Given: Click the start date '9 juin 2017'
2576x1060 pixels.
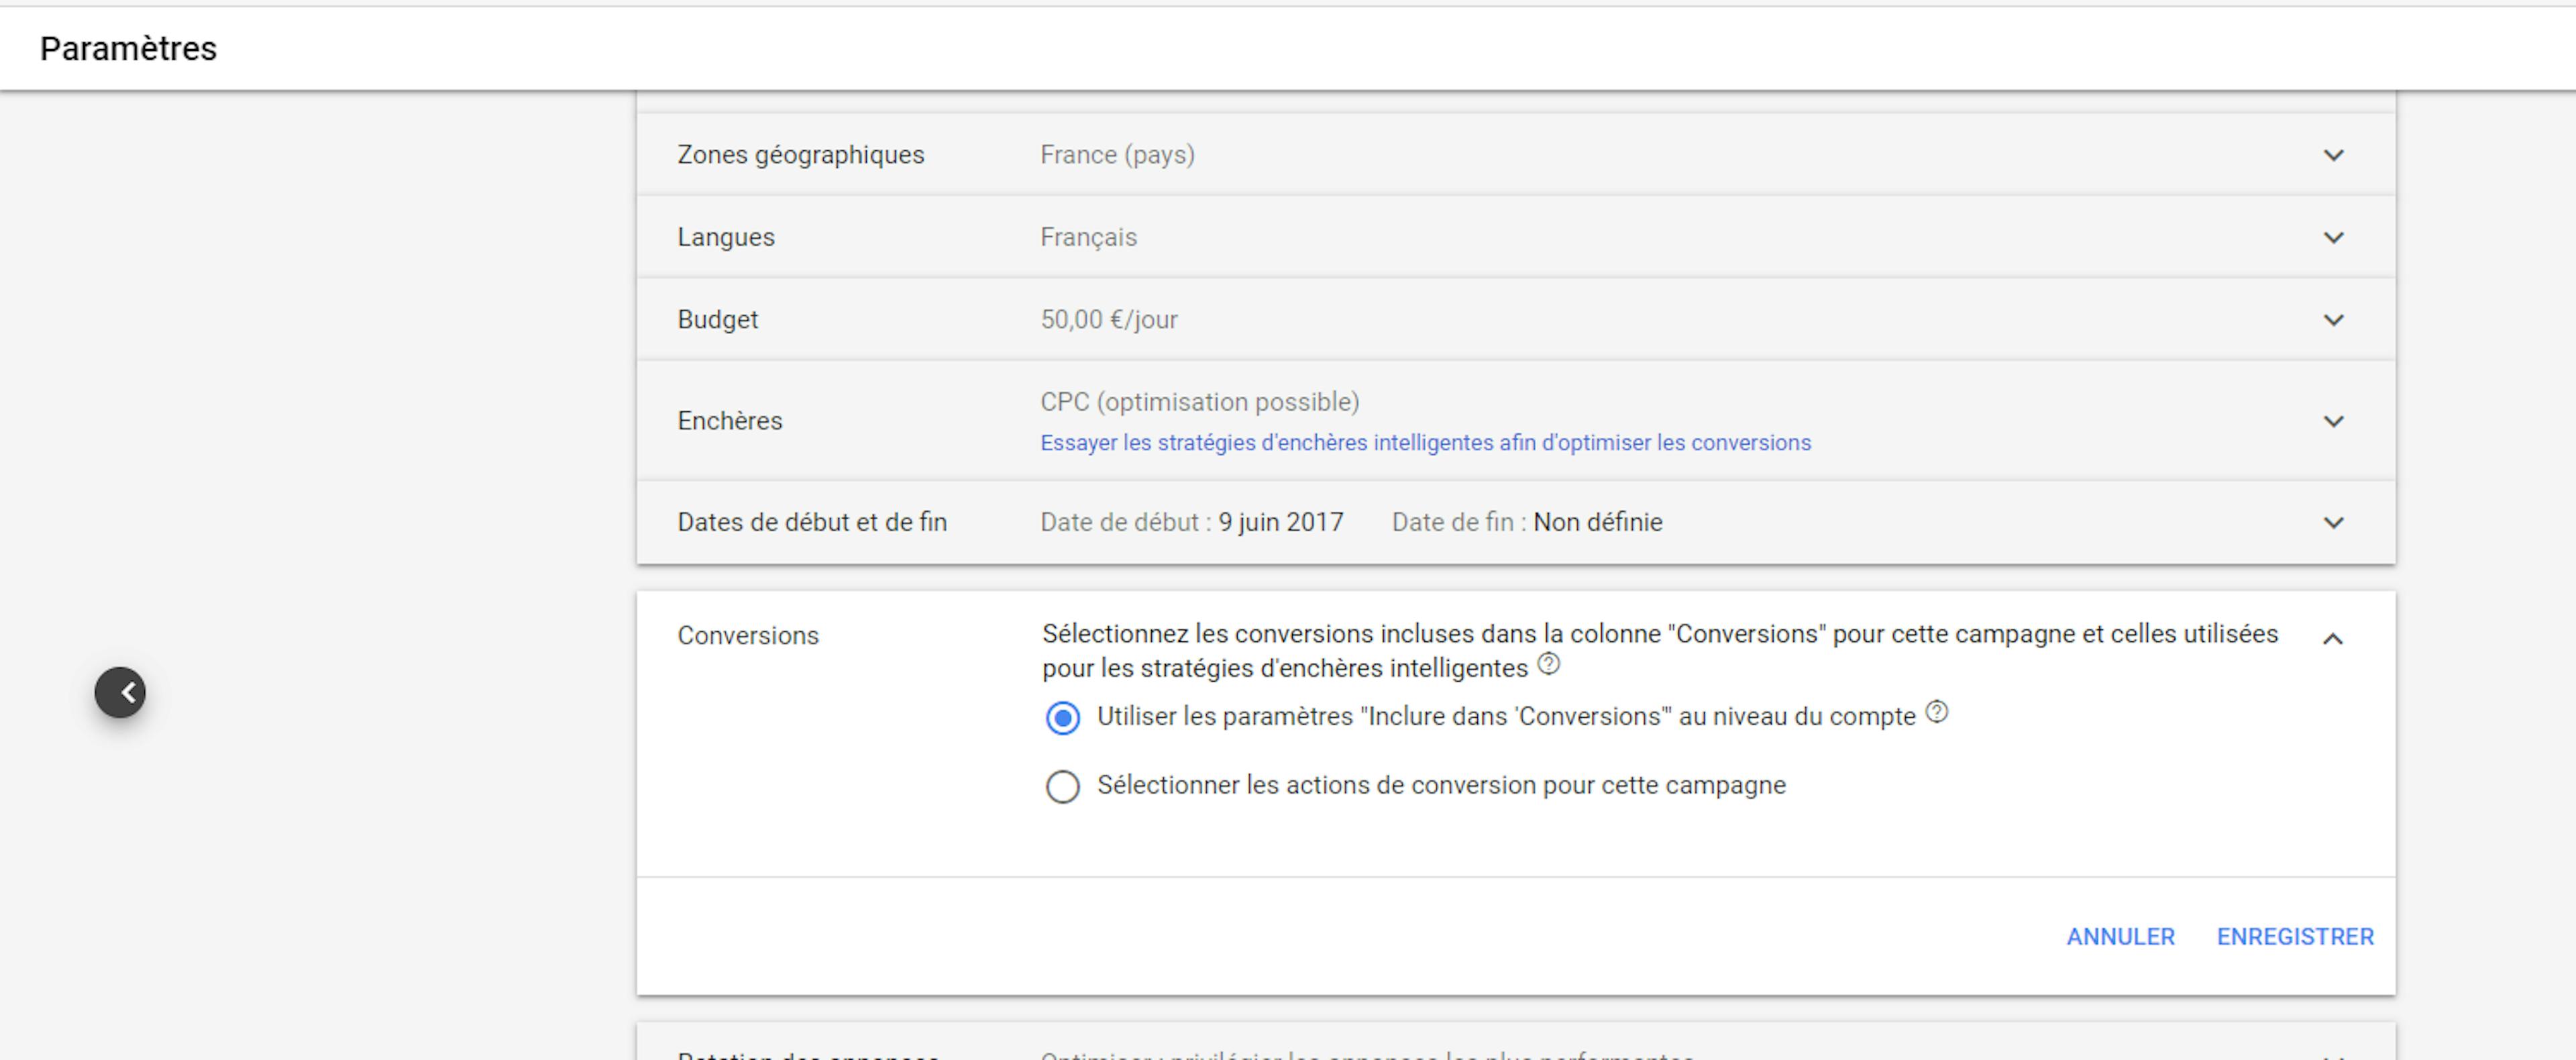Looking at the screenshot, I should coord(1281,521).
